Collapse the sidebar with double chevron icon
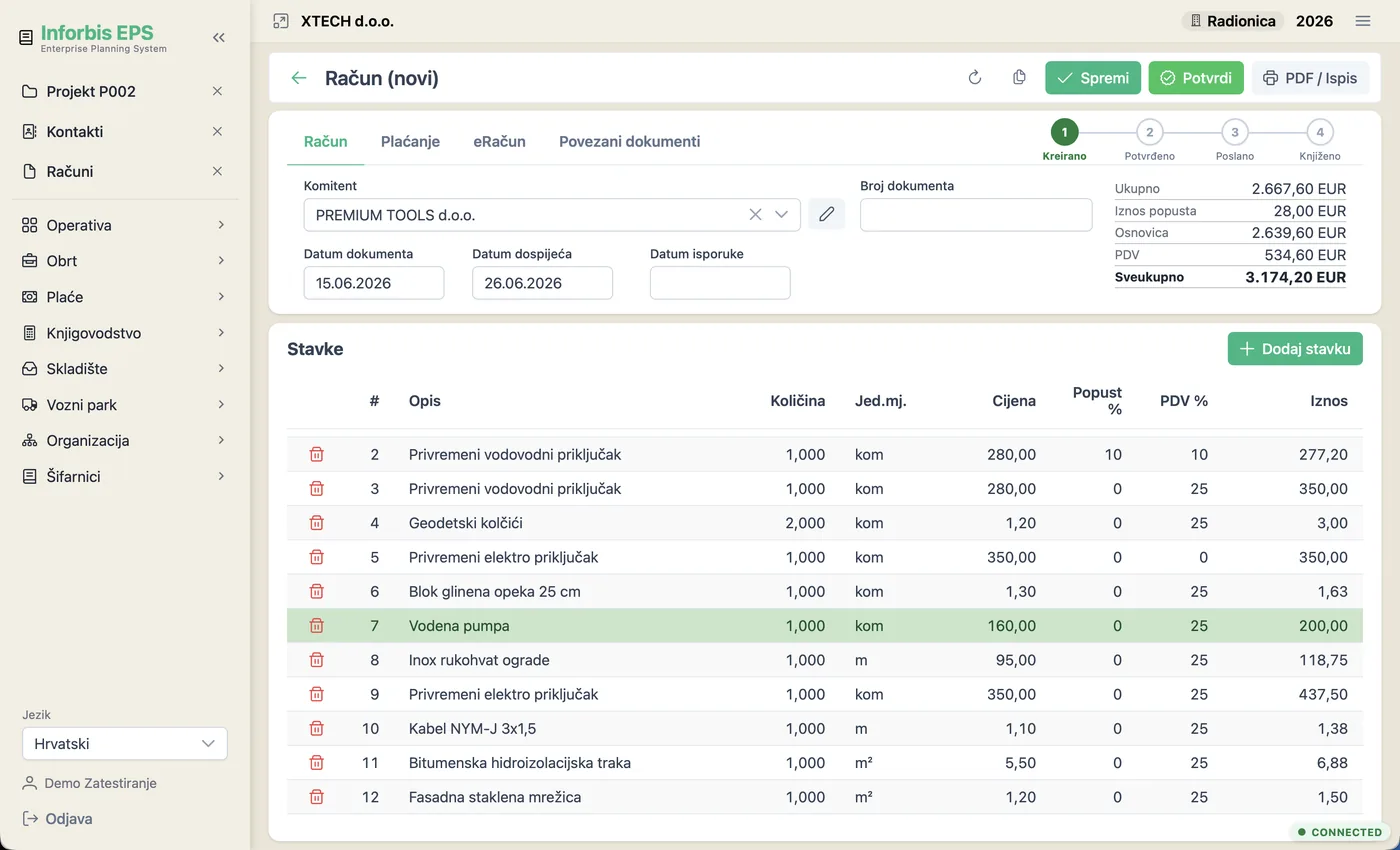Image resolution: width=1400 pixels, height=850 pixels. 219,37
